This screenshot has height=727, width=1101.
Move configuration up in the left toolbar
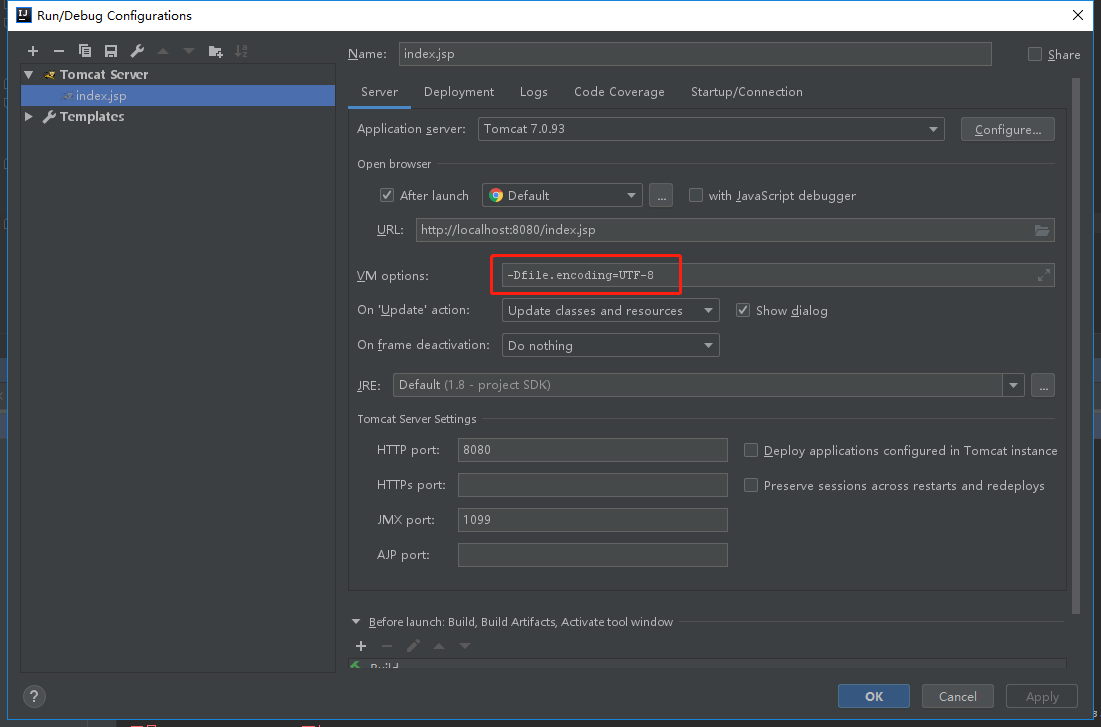(x=163, y=51)
